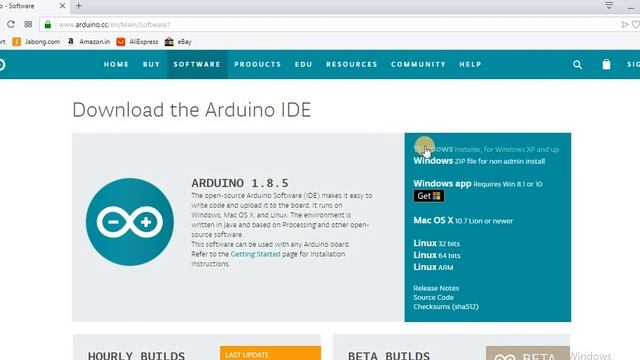Open the PRODUCTS navigation item
640x360 pixels.
[x=258, y=64]
